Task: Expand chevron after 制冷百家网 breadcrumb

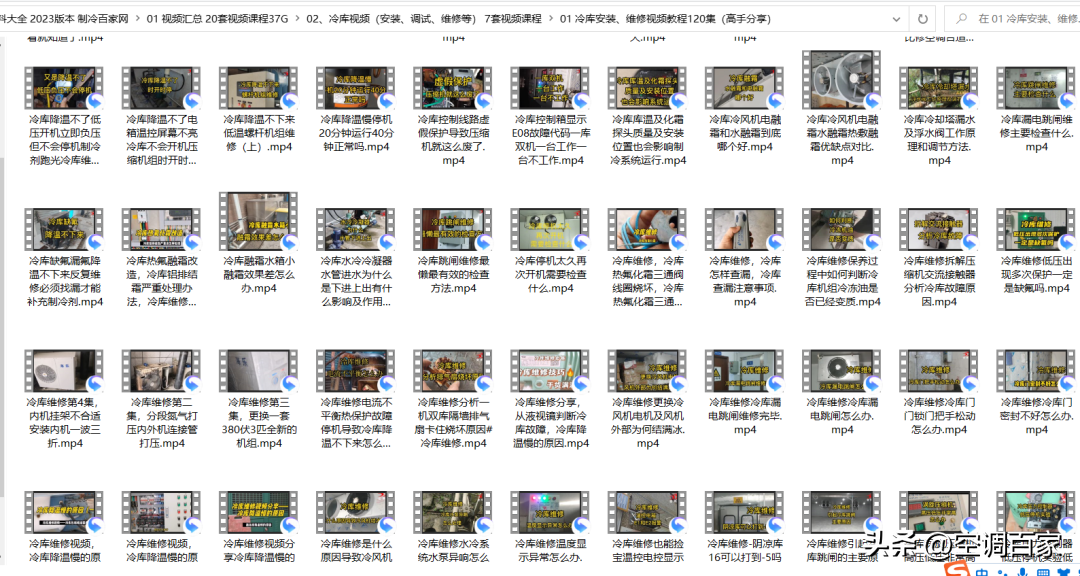Action: (137, 19)
